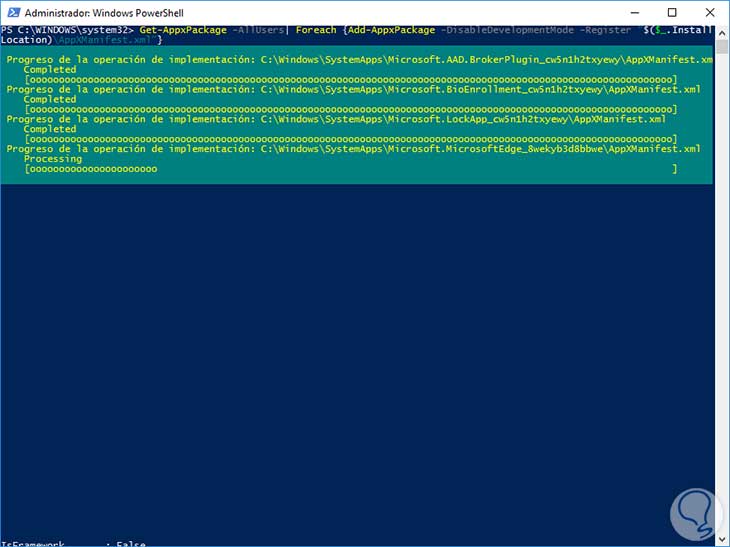730x547 pixels.
Task: Click the window title 'Administrador: Windows PowerShell'
Action: point(104,13)
